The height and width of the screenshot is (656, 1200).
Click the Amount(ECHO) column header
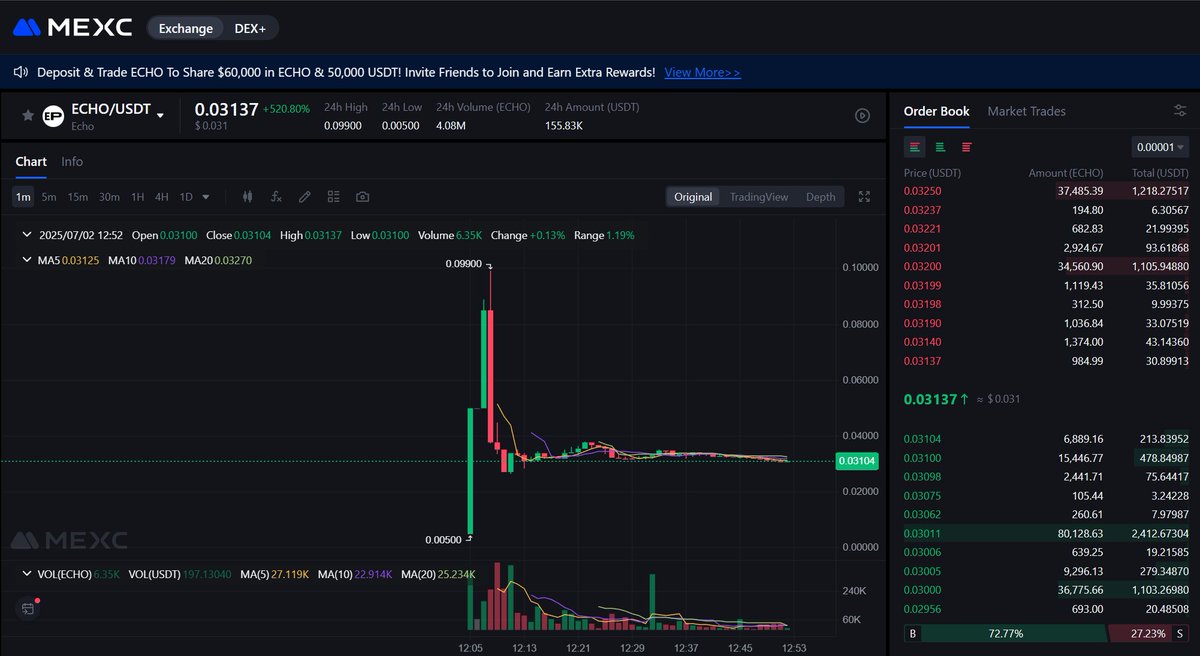(x=1065, y=173)
